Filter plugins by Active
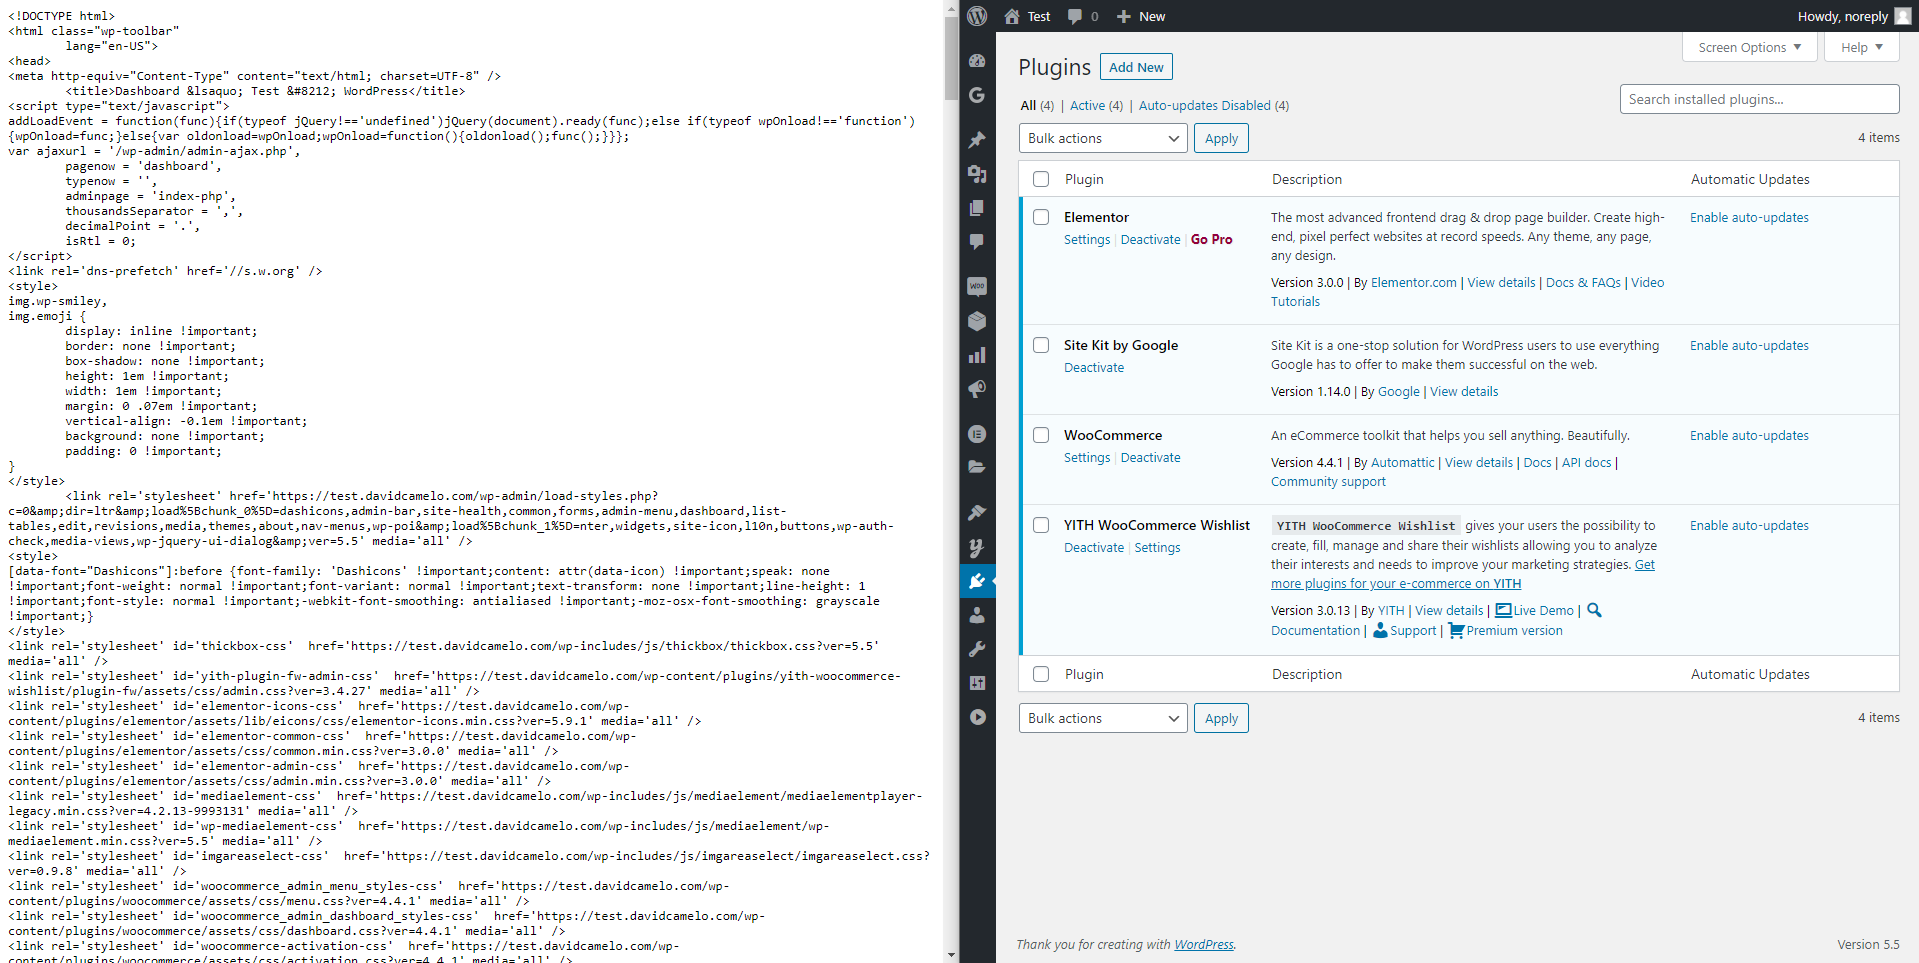This screenshot has width=1919, height=963. click(x=1096, y=105)
